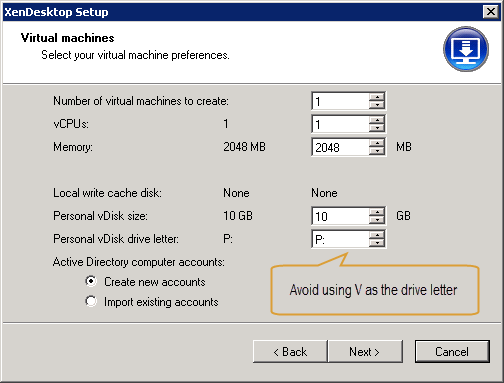Cancel the XenDesktop Setup wizard

tap(452, 351)
